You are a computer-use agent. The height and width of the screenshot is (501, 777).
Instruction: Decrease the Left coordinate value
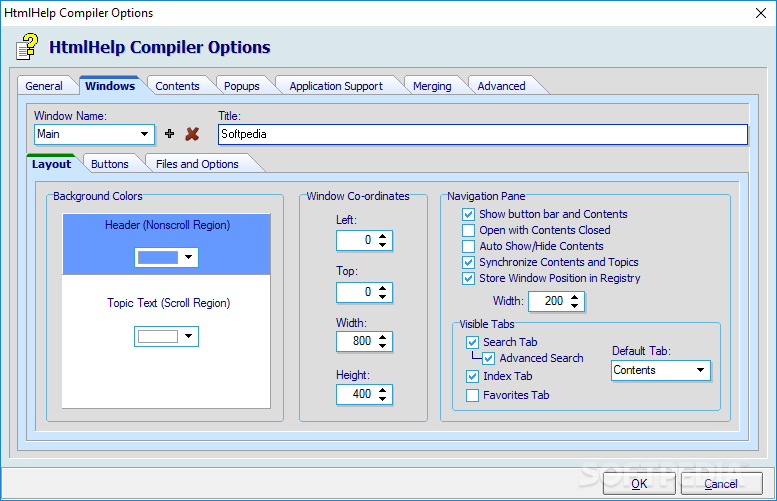[383, 245]
